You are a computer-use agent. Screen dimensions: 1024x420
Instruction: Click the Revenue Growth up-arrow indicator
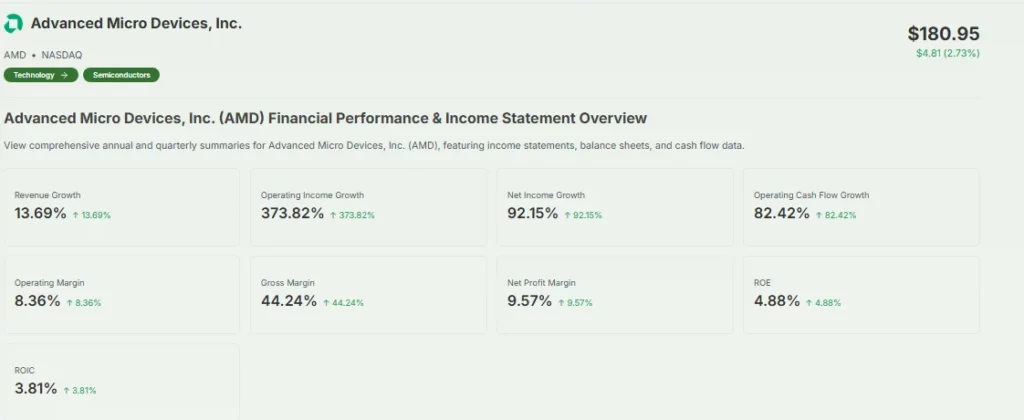tap(76, 215)
